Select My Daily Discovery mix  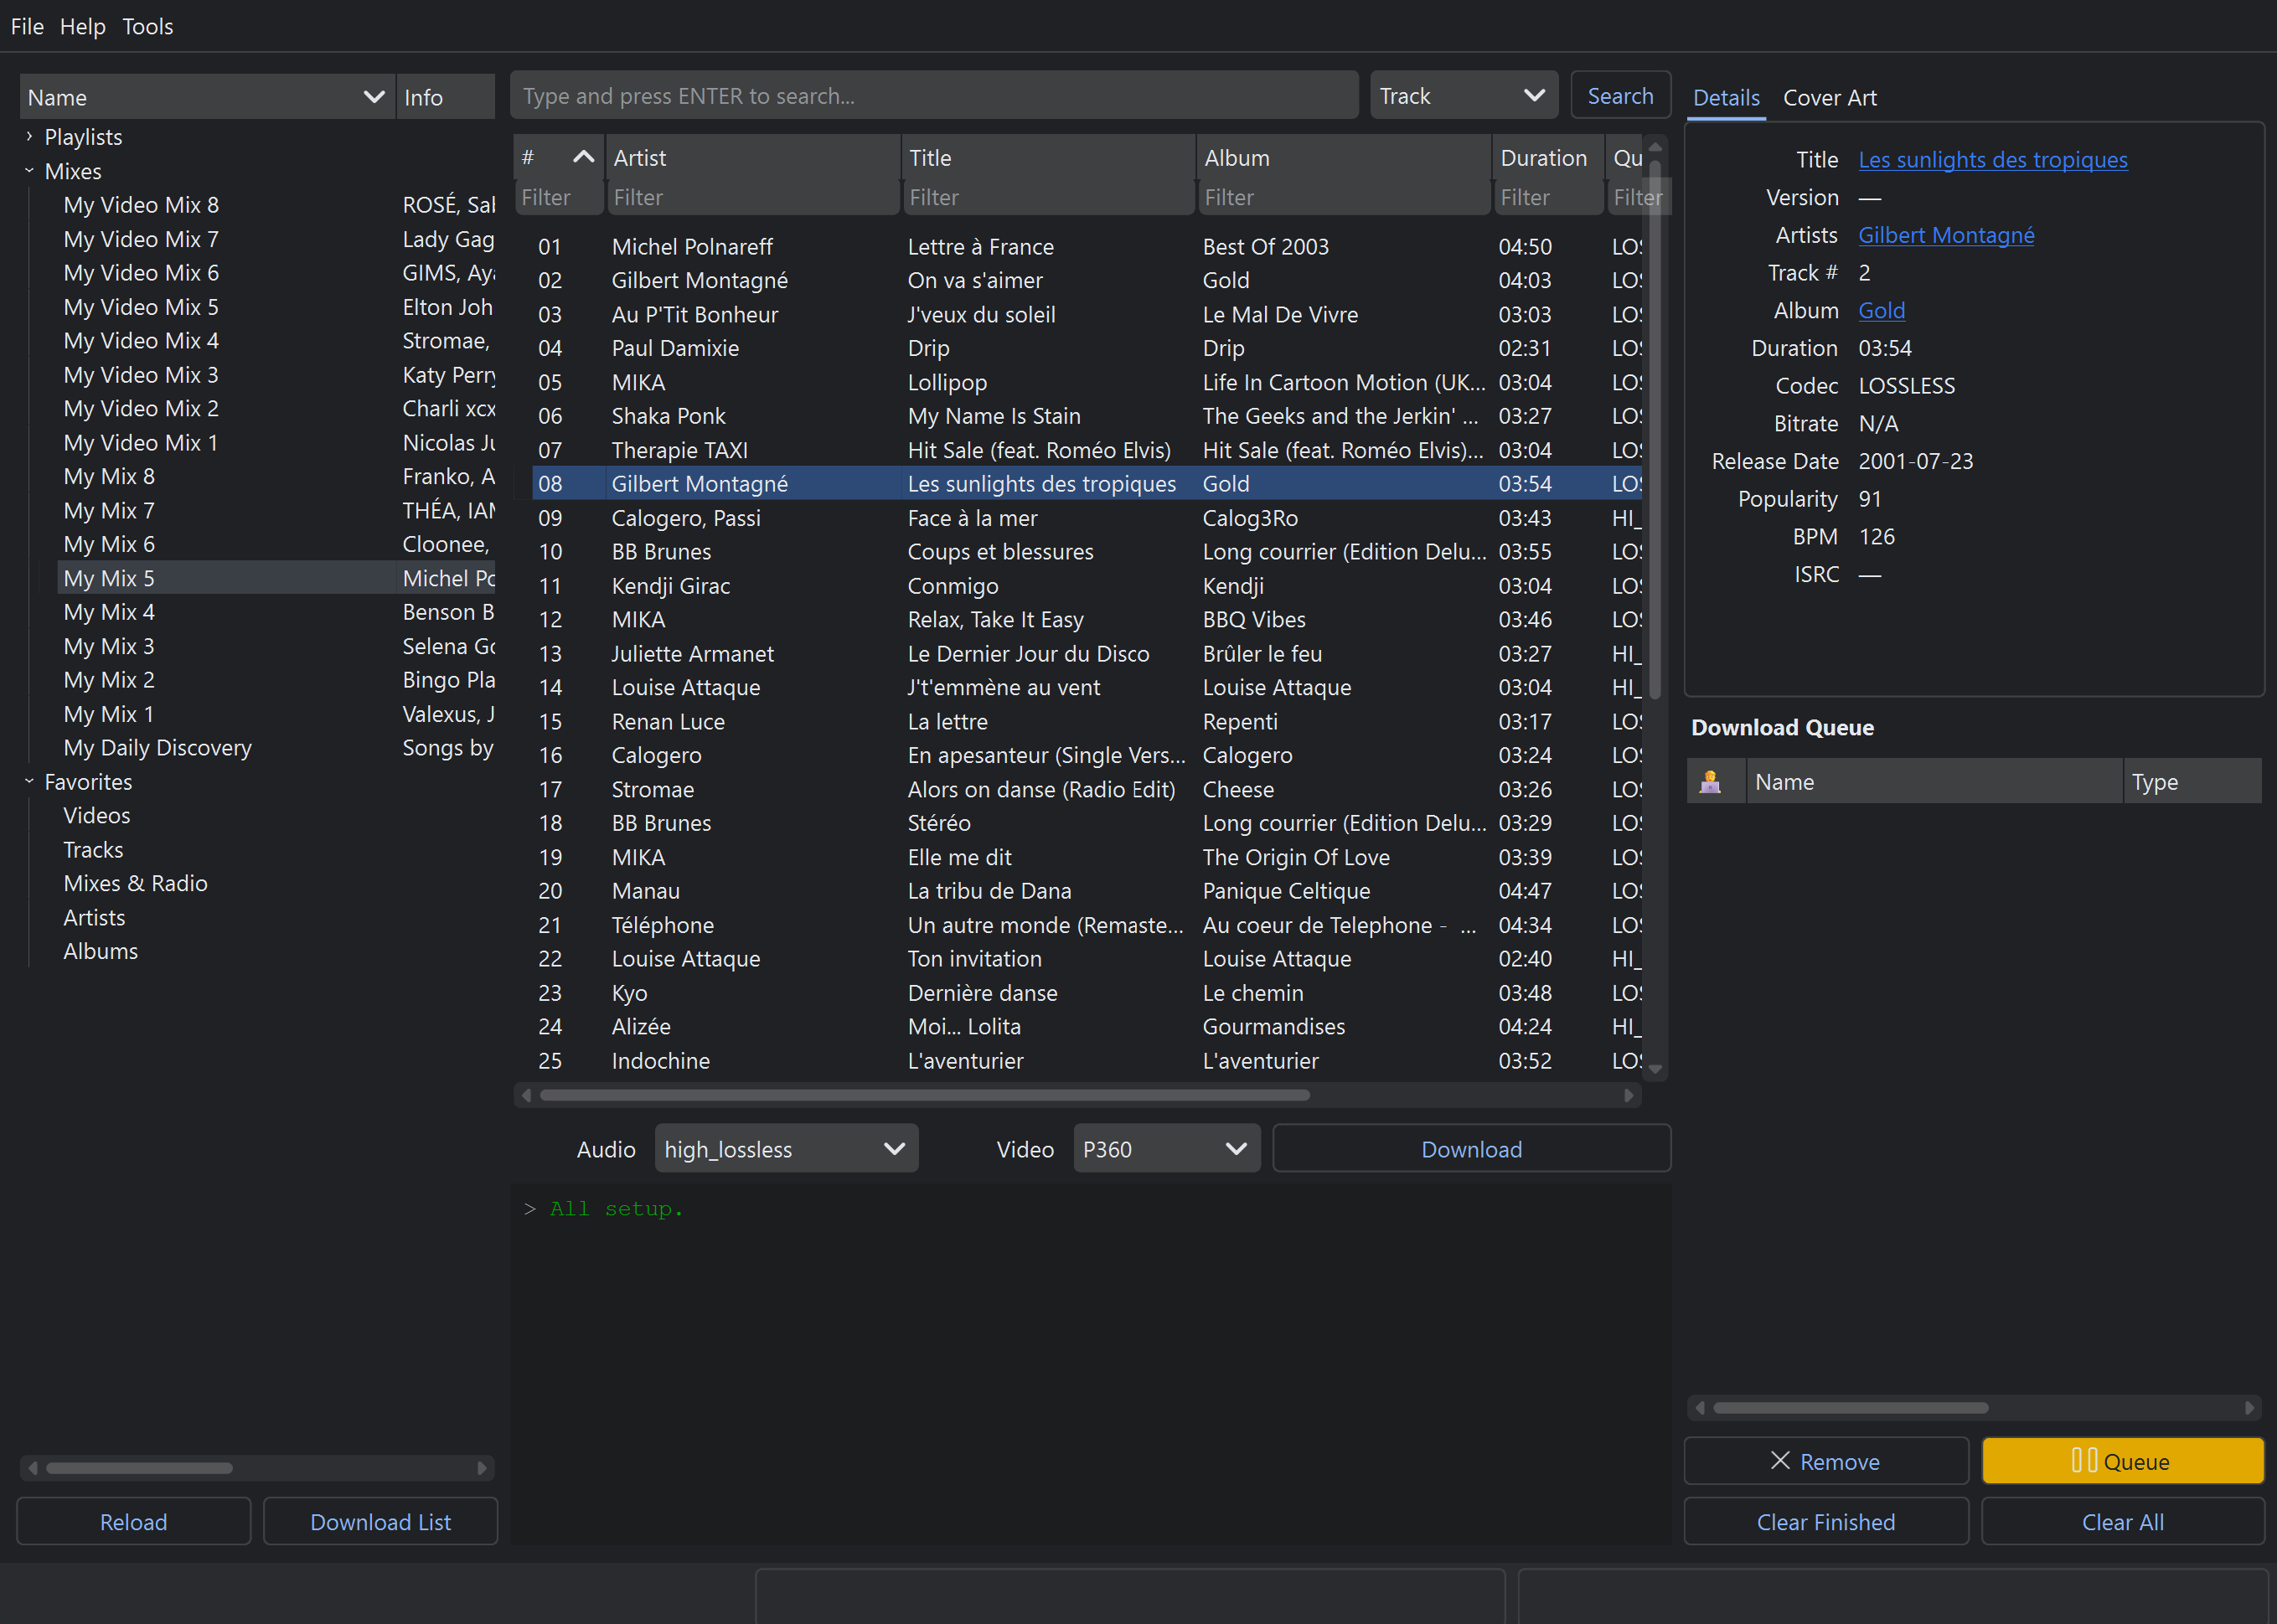[x=157, y=747]
